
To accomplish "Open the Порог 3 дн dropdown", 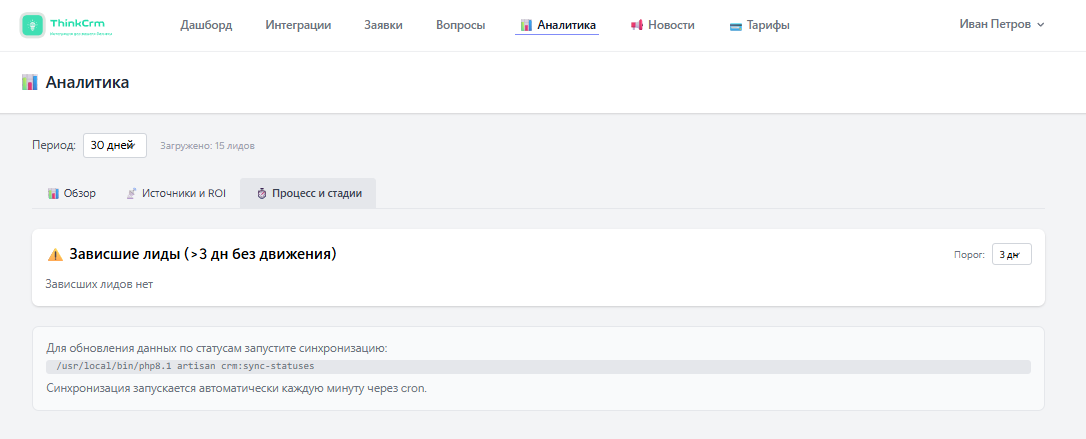I will (1011, 254).
